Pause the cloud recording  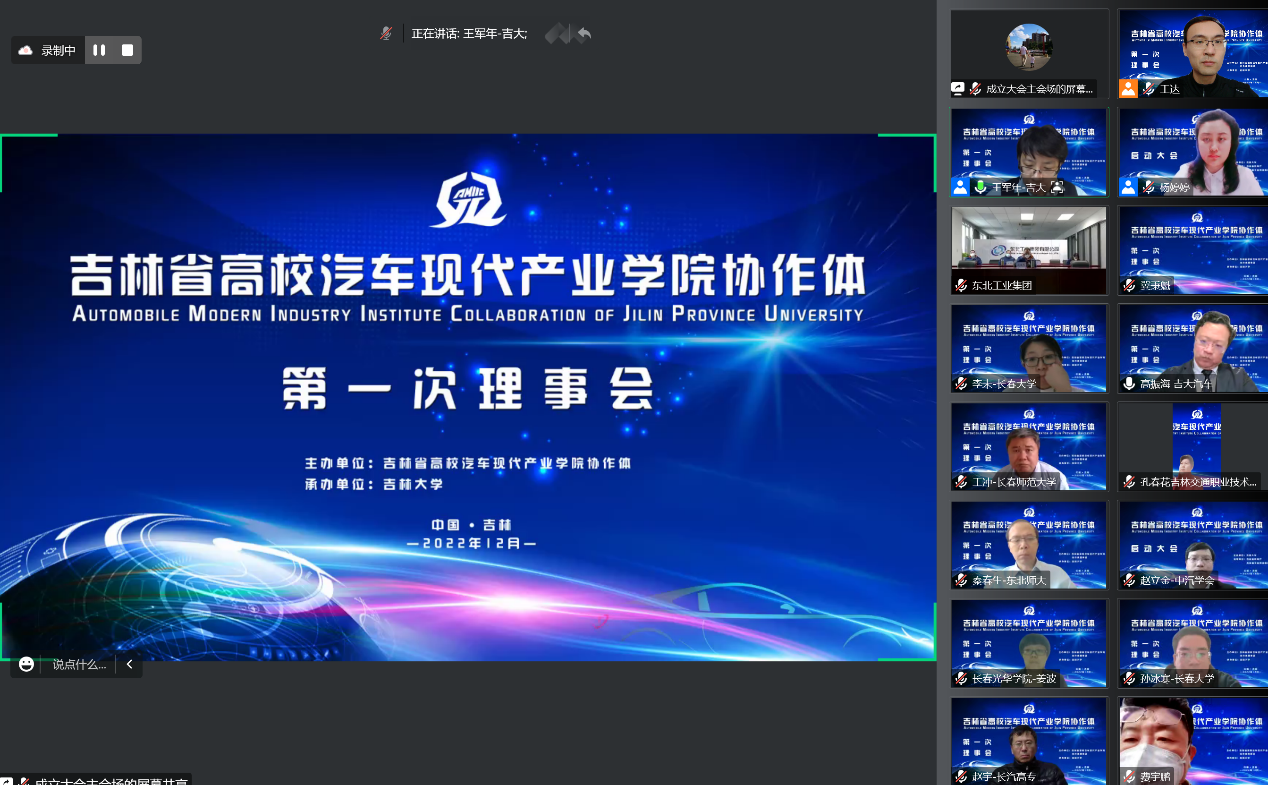[99, 50]
